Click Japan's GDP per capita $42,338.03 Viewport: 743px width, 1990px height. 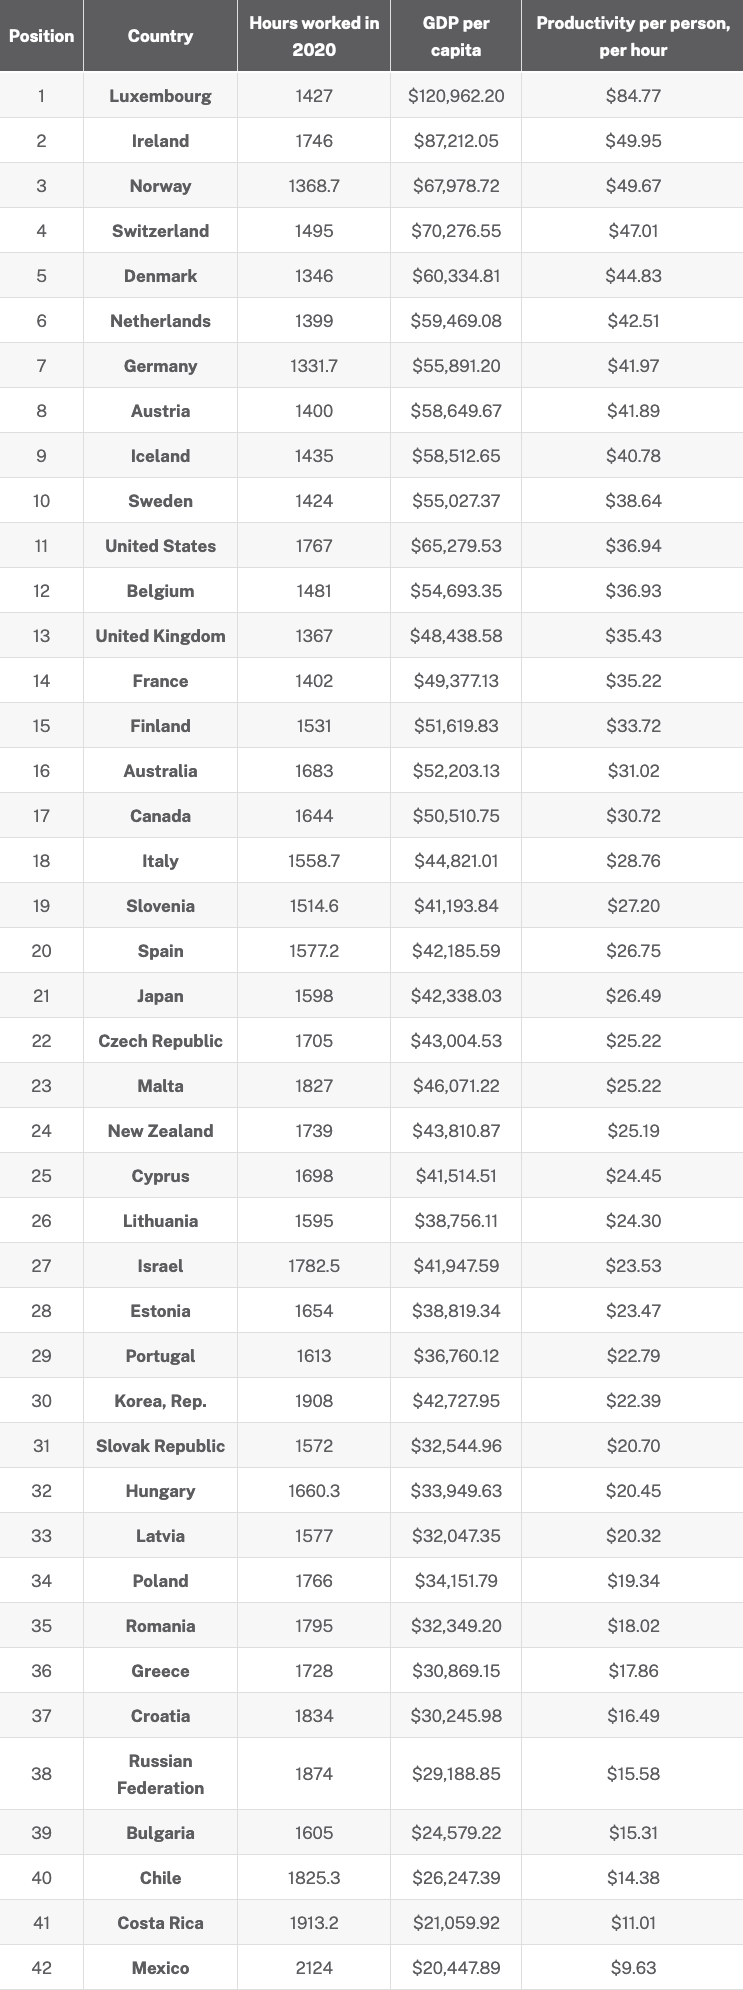pyautogui.click(x=456, y=996)
